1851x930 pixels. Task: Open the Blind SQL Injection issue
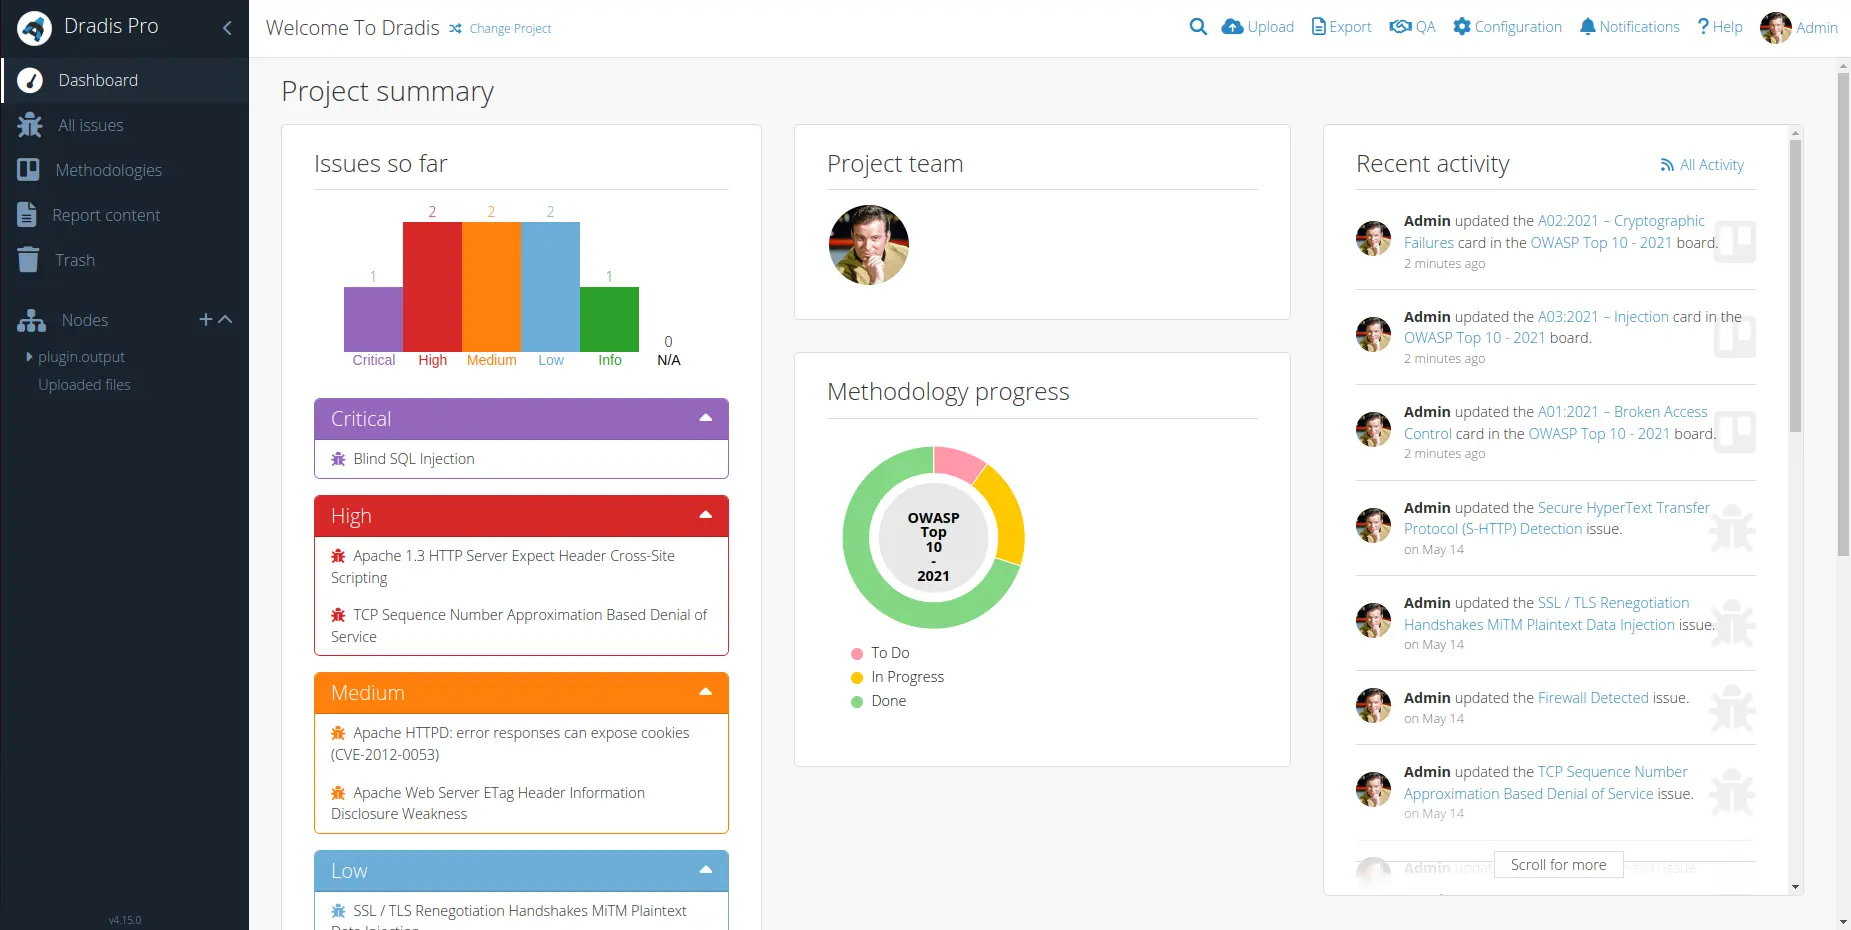[413, 459]
